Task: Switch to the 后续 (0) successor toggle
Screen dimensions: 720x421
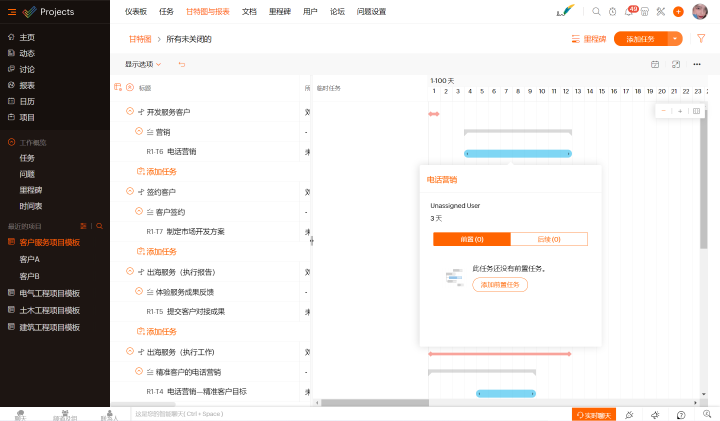Action: (x=549, y=239)
